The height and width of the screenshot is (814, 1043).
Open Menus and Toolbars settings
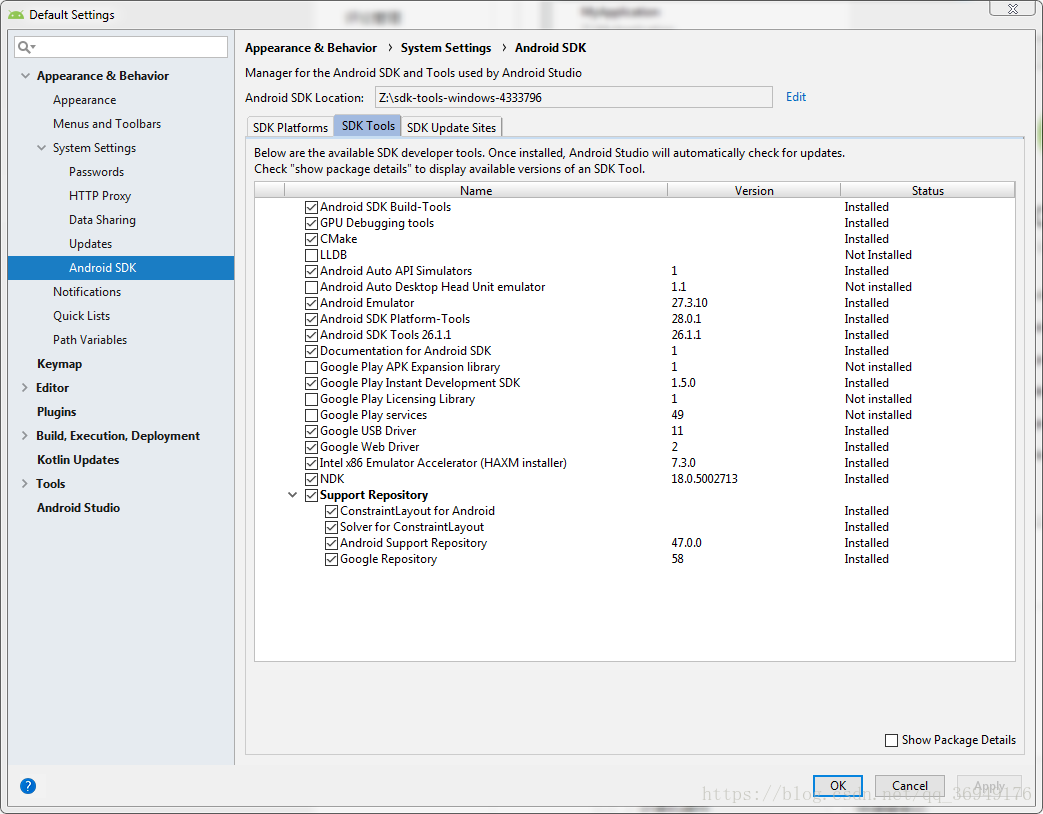pyautogui.click(x=107, y=124)
